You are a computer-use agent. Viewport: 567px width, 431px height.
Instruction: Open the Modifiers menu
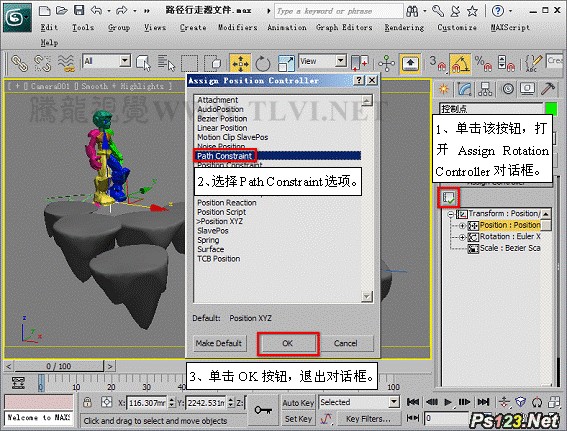(x=238, y=27)
